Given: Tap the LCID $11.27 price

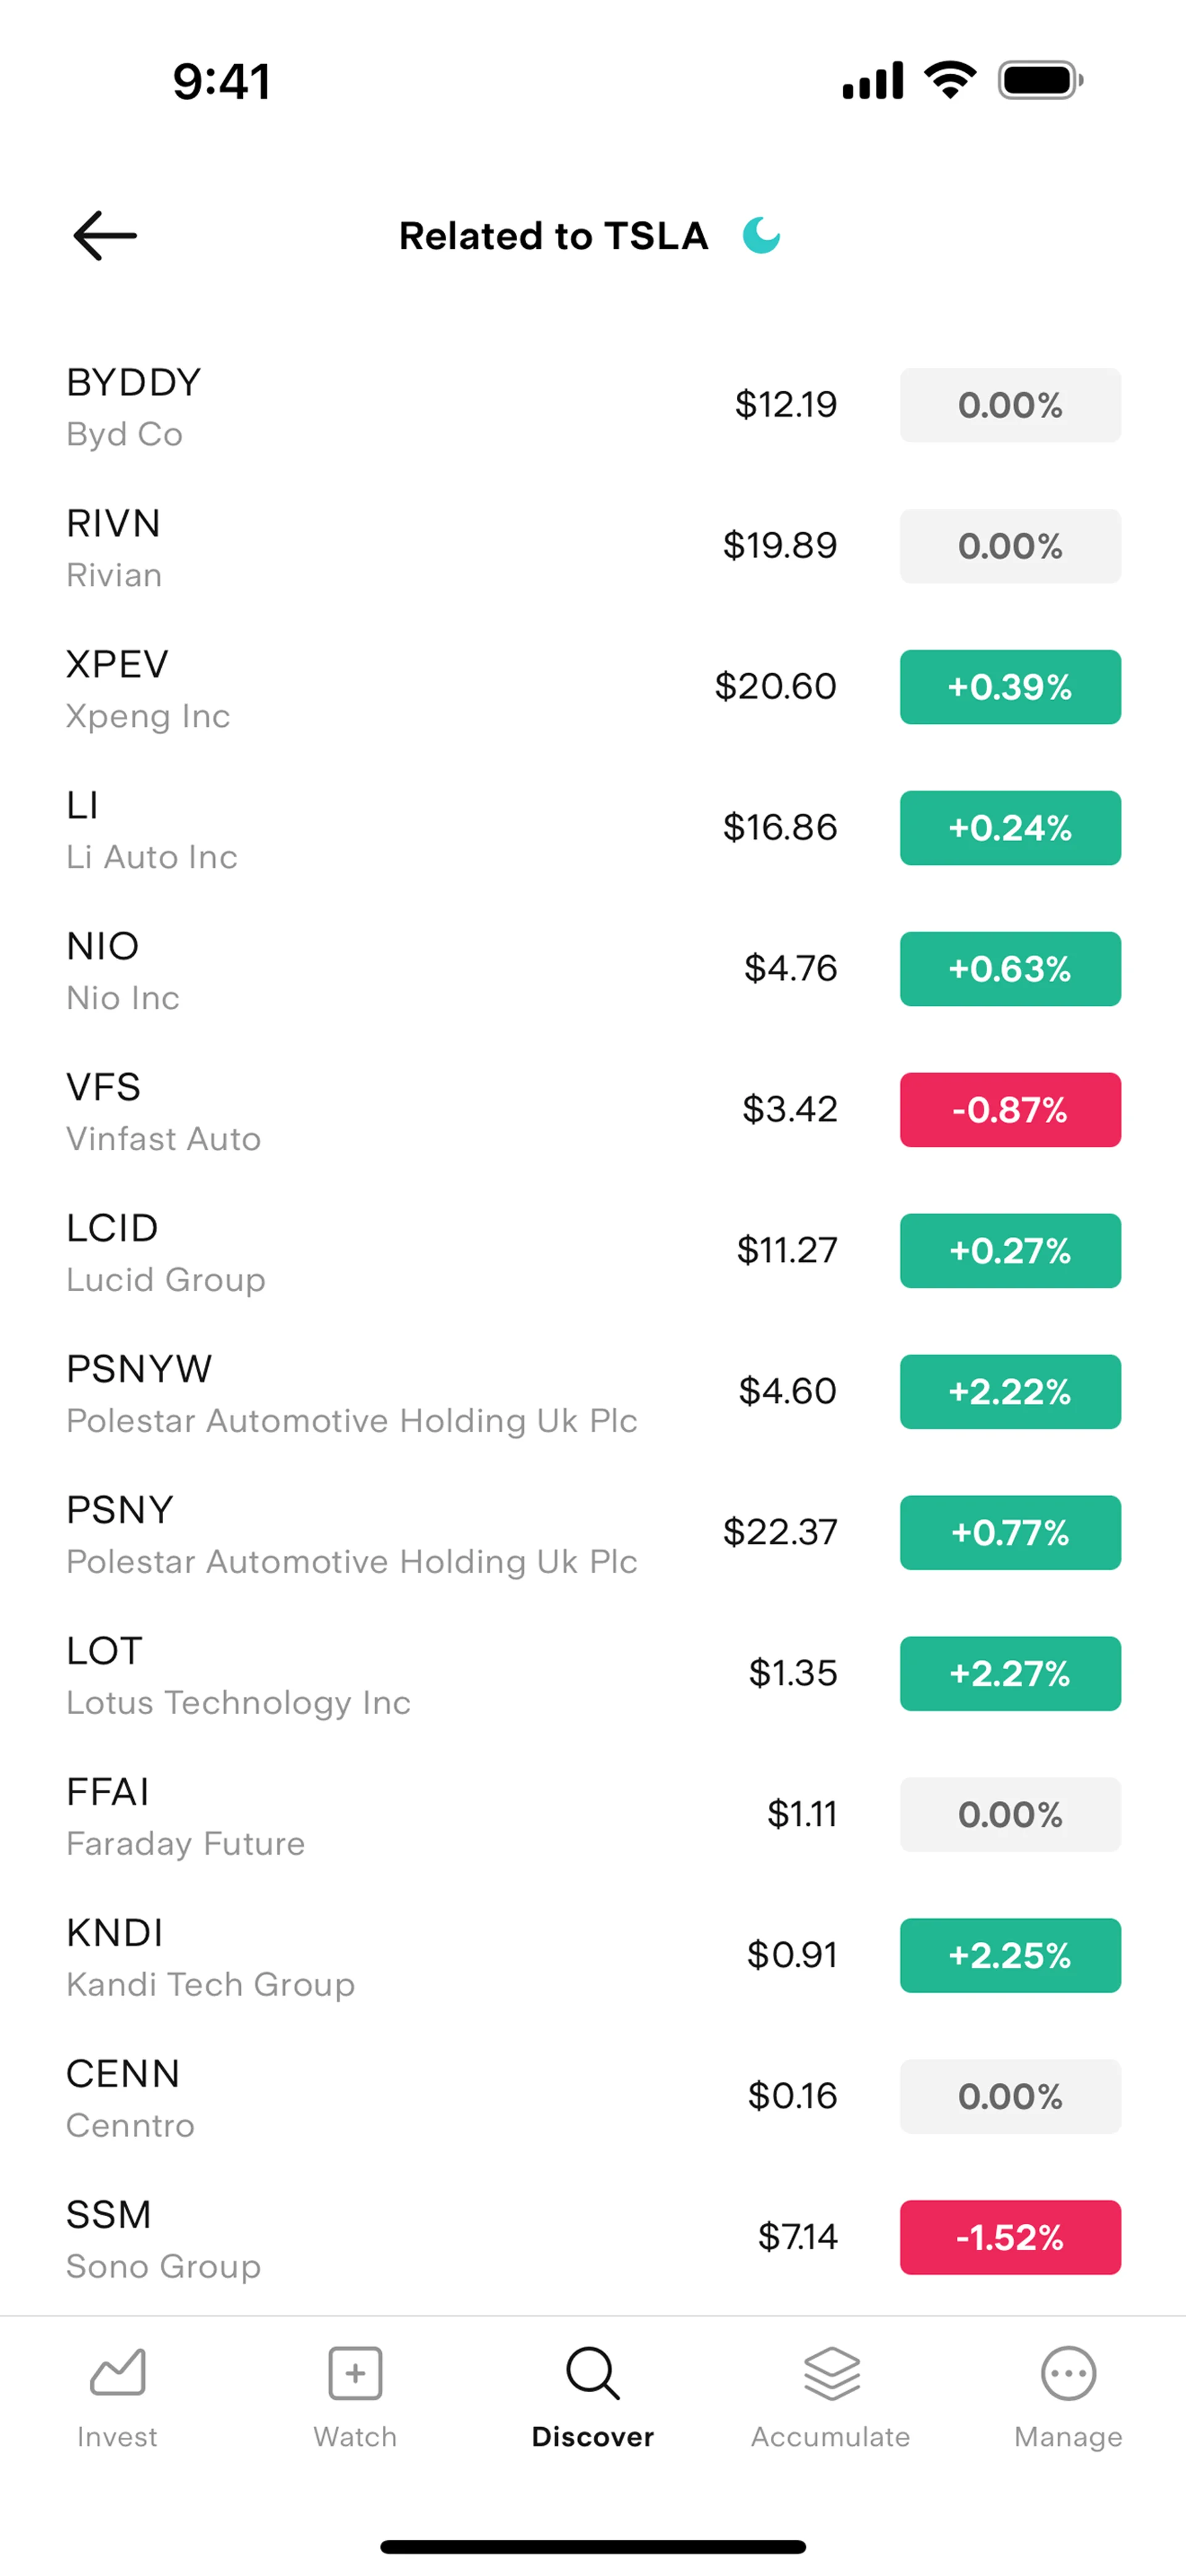Looking at the screenshot, I should [x=787, y=1251].
